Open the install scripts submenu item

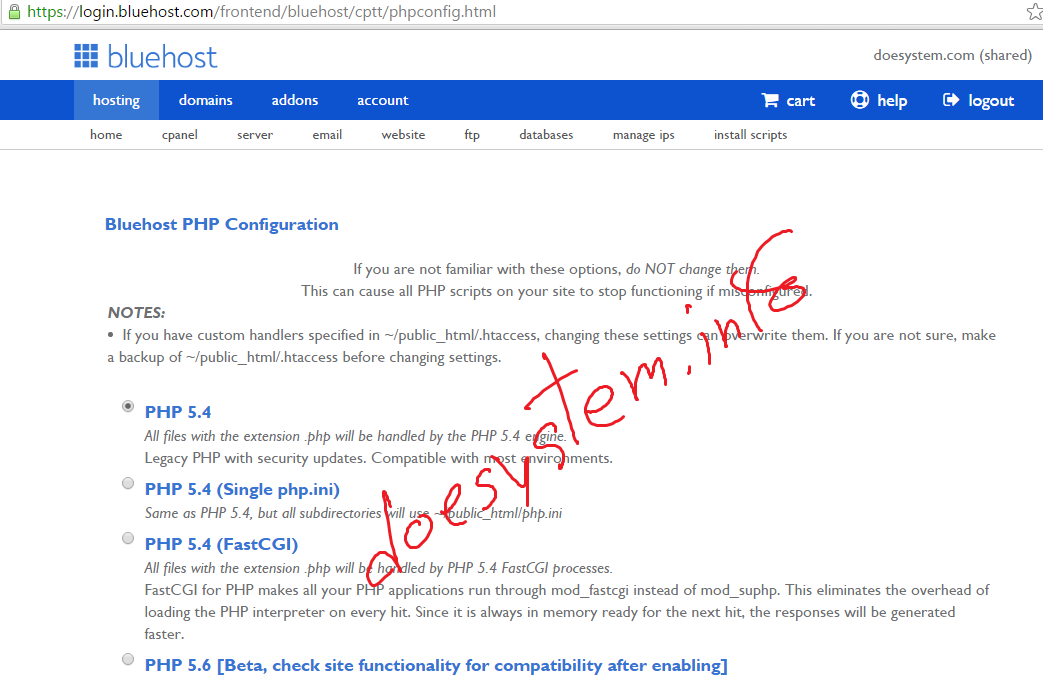(750, 134)
